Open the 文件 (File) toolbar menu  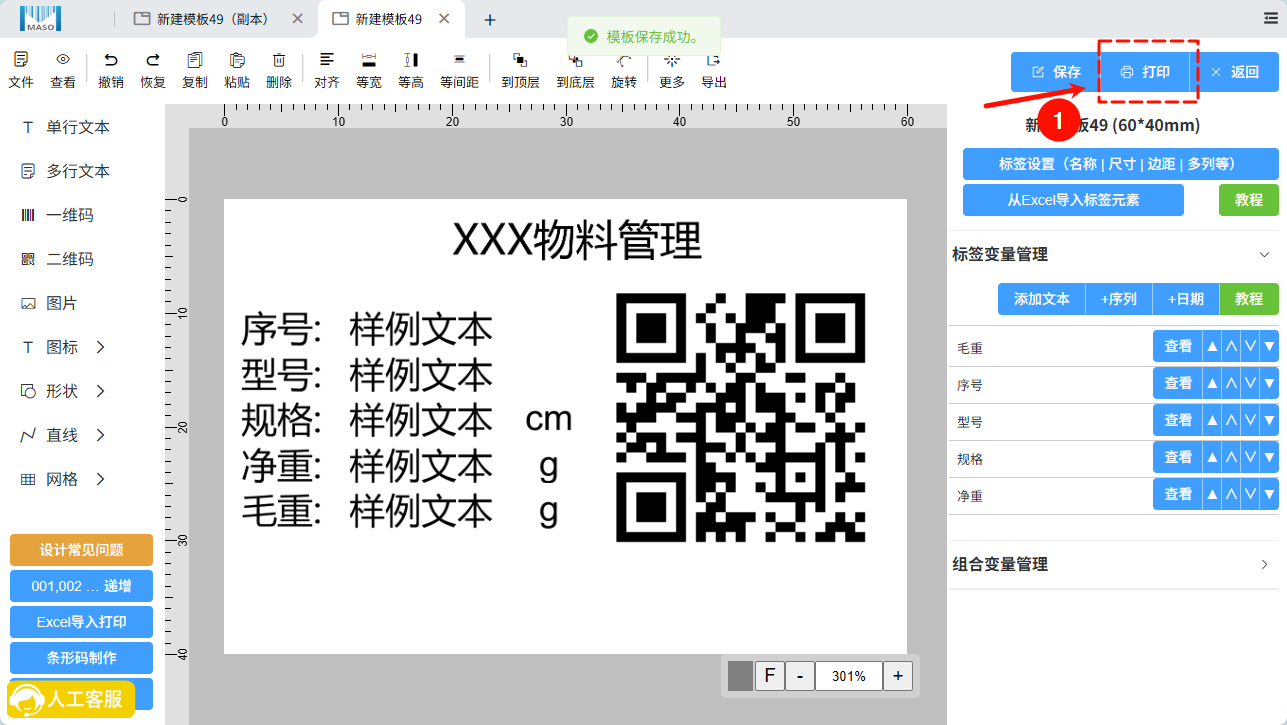(x=21, y=70)
